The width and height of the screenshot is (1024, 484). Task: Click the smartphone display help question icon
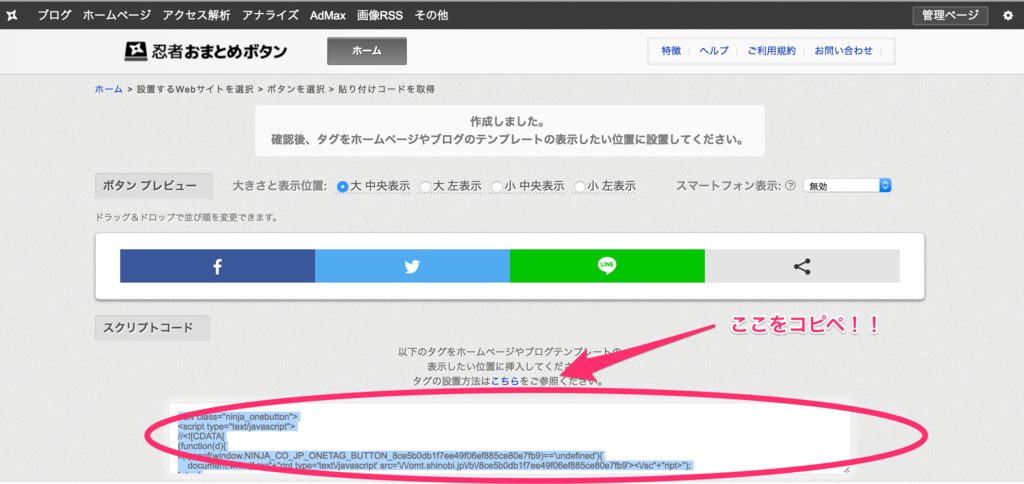[790, 186]
